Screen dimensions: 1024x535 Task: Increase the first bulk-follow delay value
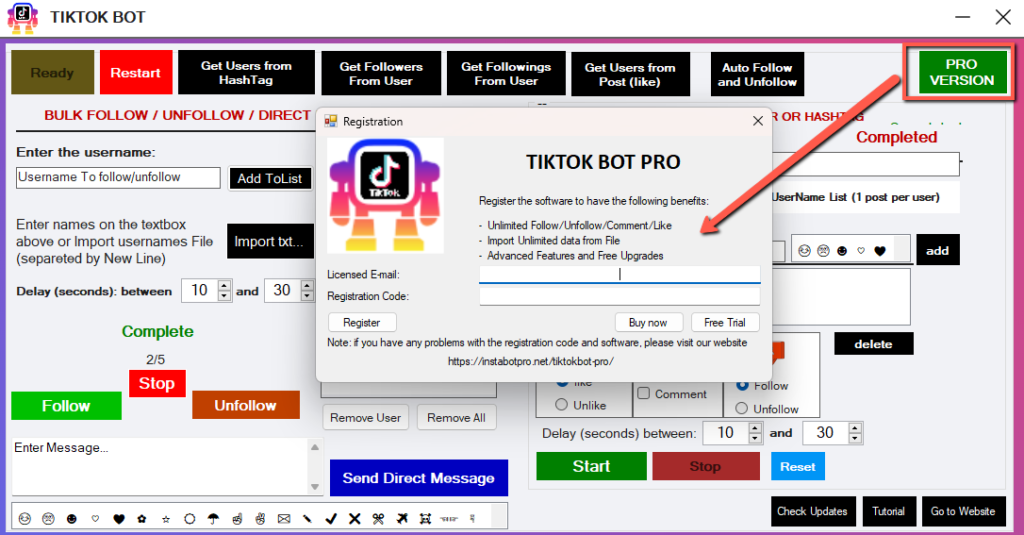pyautogui.click(x=224, y=285)
